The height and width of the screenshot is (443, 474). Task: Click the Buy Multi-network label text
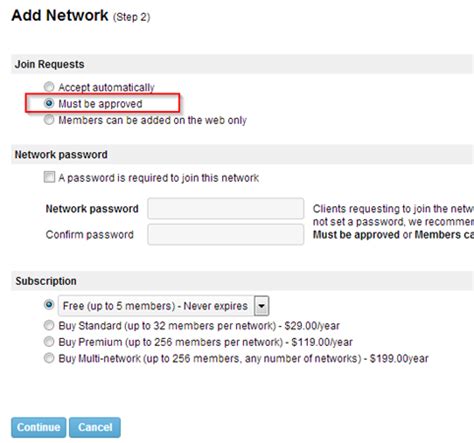[243, 359]
